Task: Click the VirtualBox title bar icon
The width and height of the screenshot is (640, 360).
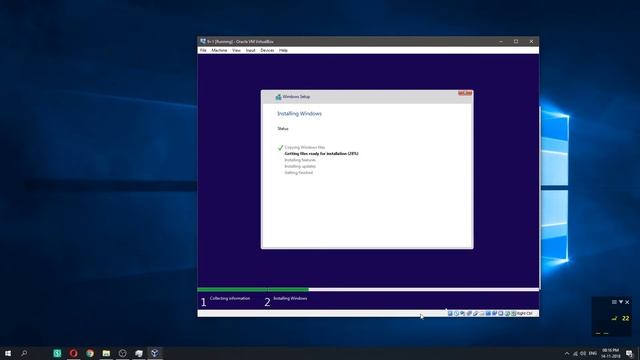Action: click(203, 41)
